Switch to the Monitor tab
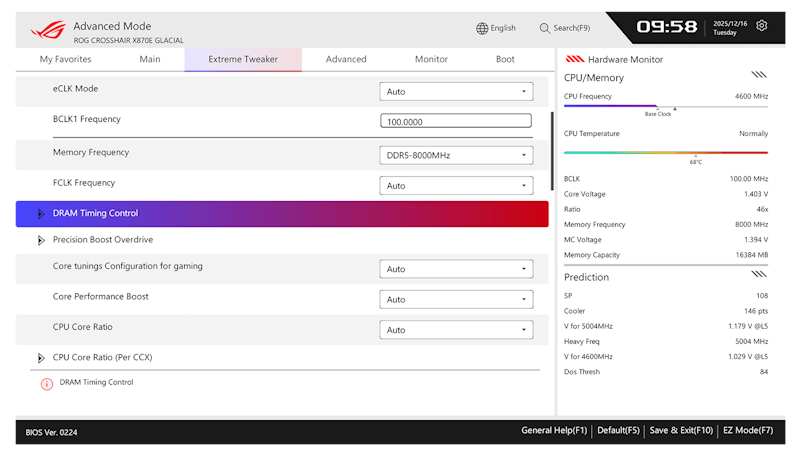Image resolution: width=800 pixels, height=455 pixels. click(x=431, y=59)
